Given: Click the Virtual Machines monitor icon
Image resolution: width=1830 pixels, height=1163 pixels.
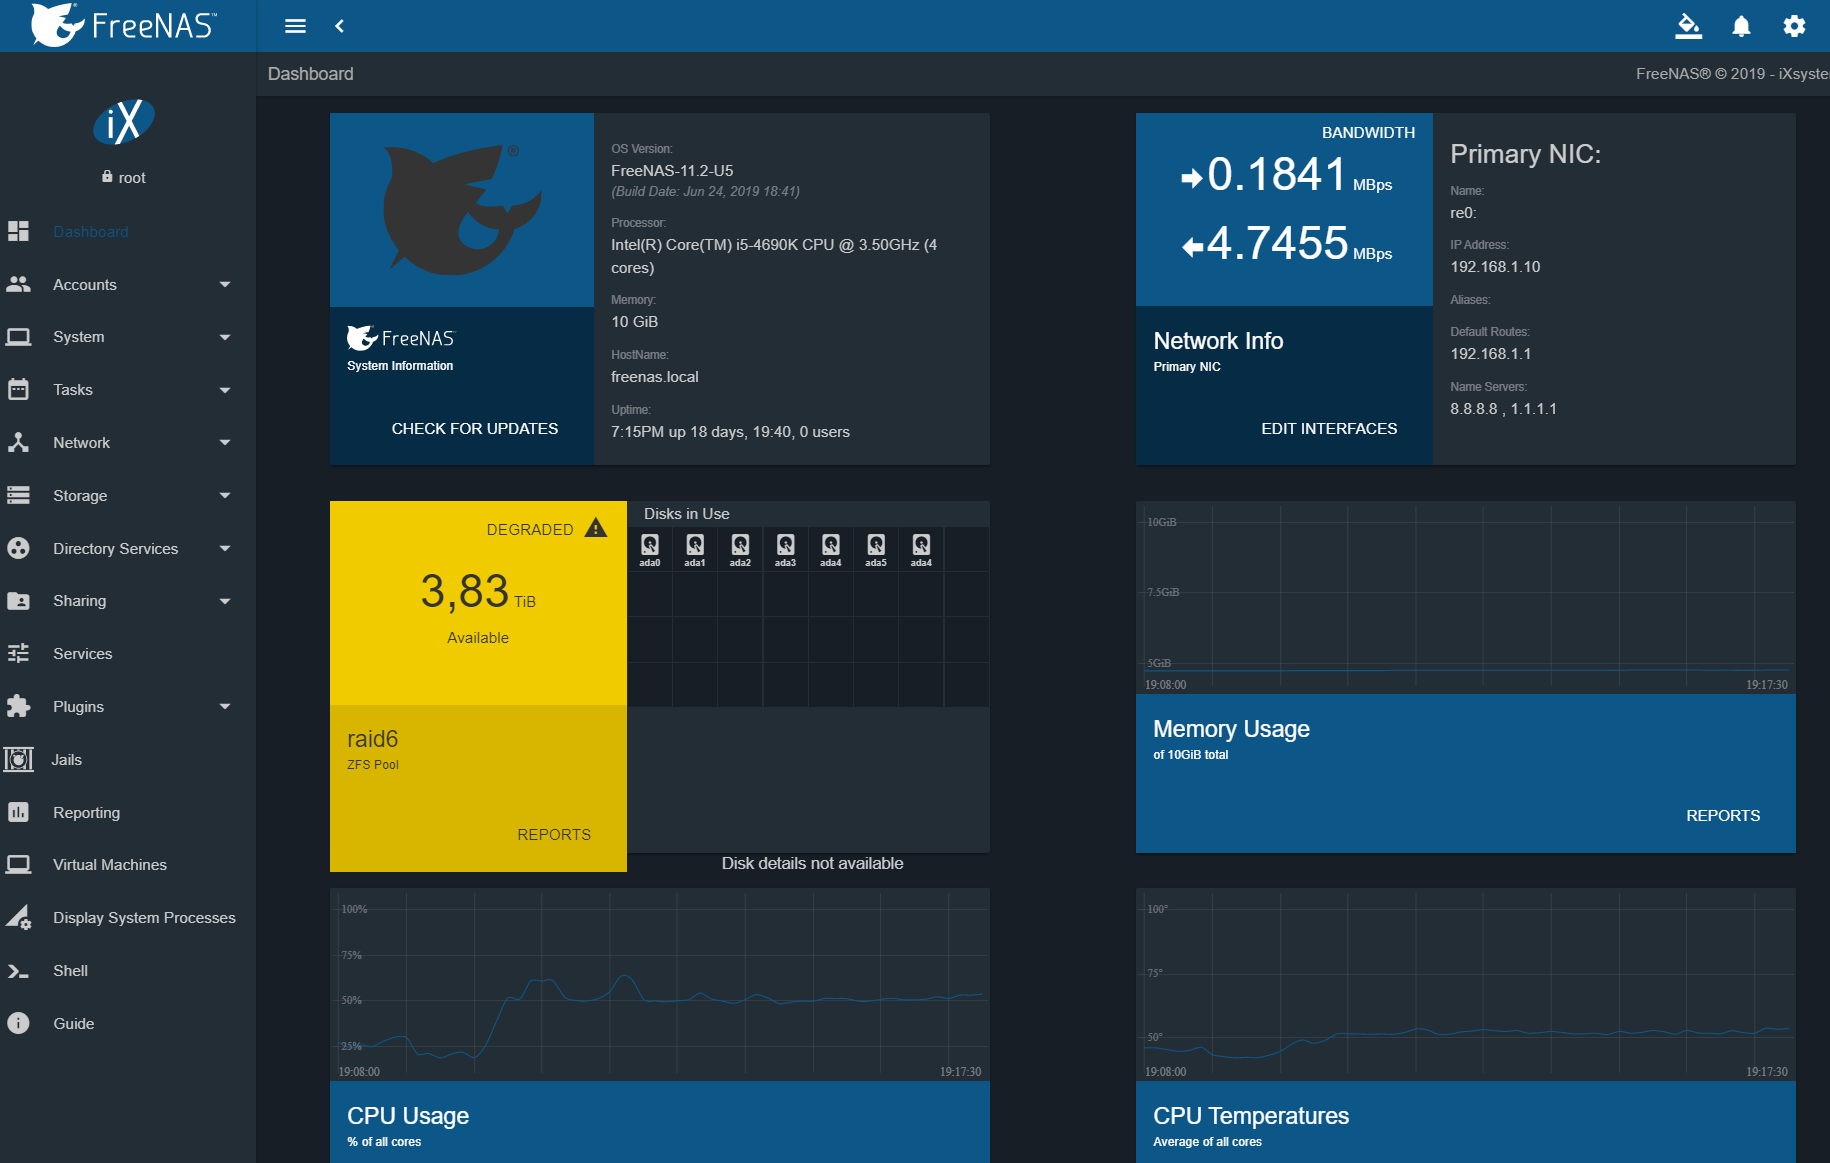Looking at the screenshot, I should [18, 864].
